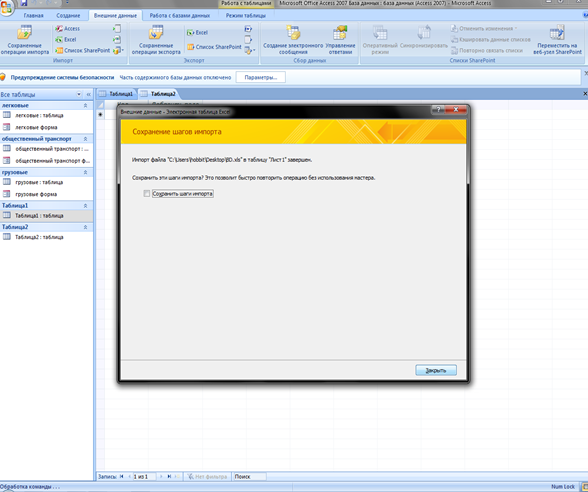Open the Office button menu
The image size is (588, 492).
(6, 8)
